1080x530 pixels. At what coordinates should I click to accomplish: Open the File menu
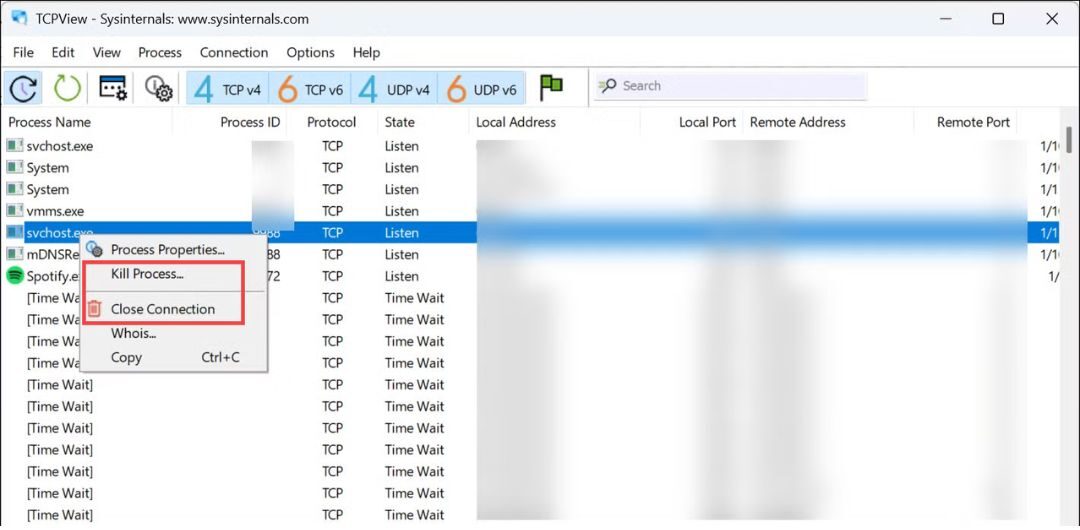click(23, 52)
